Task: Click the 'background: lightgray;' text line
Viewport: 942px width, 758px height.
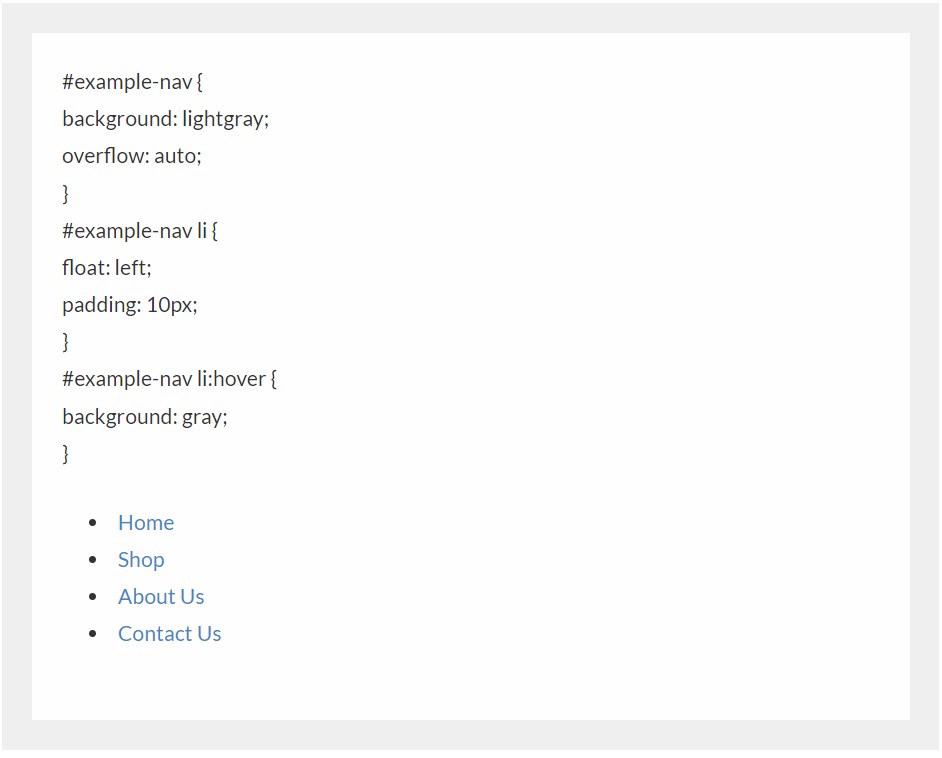Action: [165, 119]
